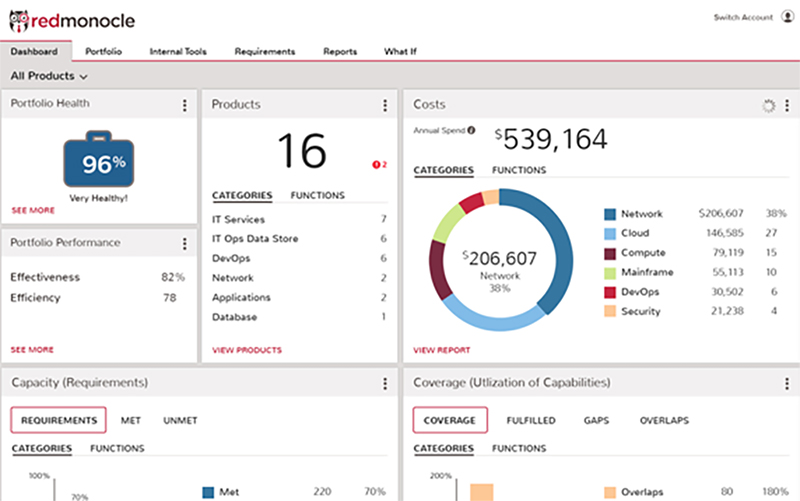800x501 pixels.
Task: Click VIEW PRODUCTS link
Action: (247, 350)
